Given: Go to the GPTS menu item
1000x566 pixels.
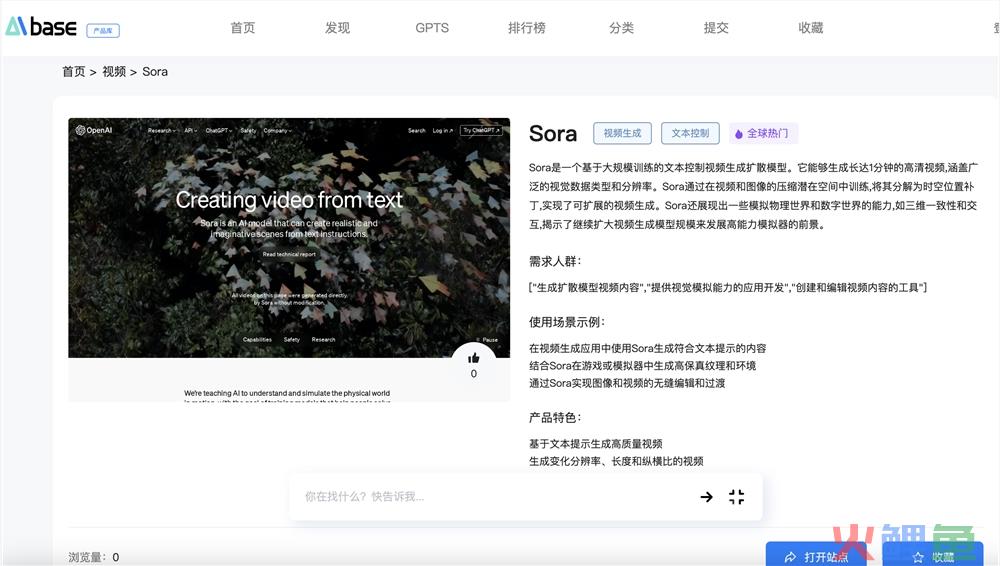Looking at the screenshot, I should (432, 27).
